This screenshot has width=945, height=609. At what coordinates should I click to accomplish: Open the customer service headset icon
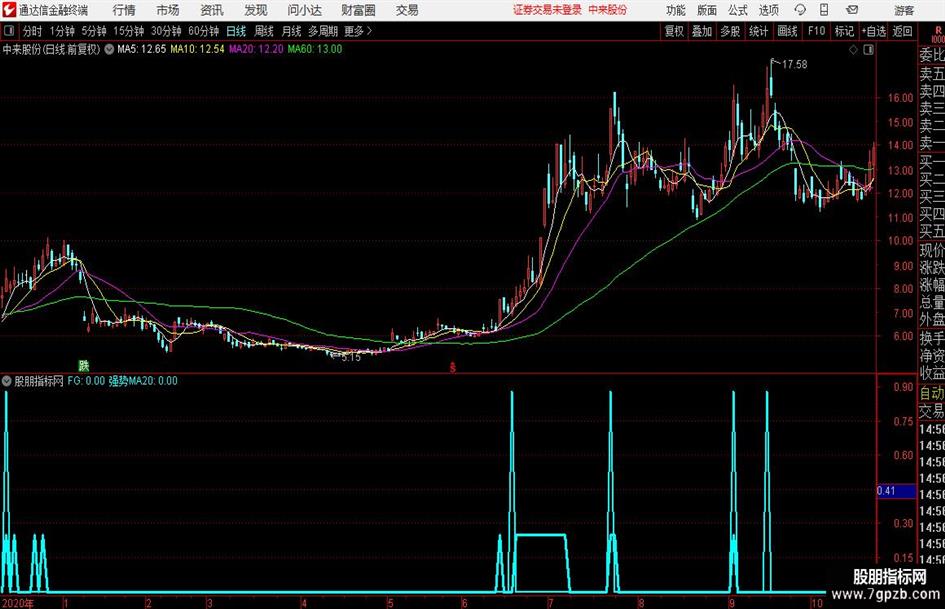(x=800, y=10)
